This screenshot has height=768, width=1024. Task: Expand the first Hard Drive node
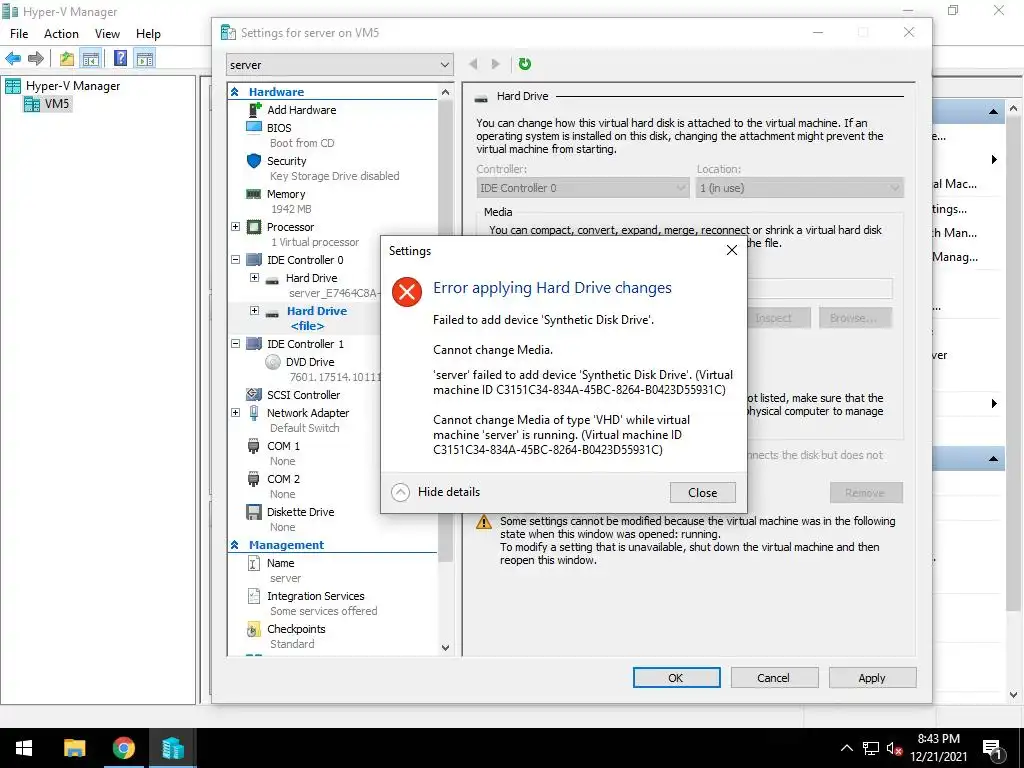255,278
